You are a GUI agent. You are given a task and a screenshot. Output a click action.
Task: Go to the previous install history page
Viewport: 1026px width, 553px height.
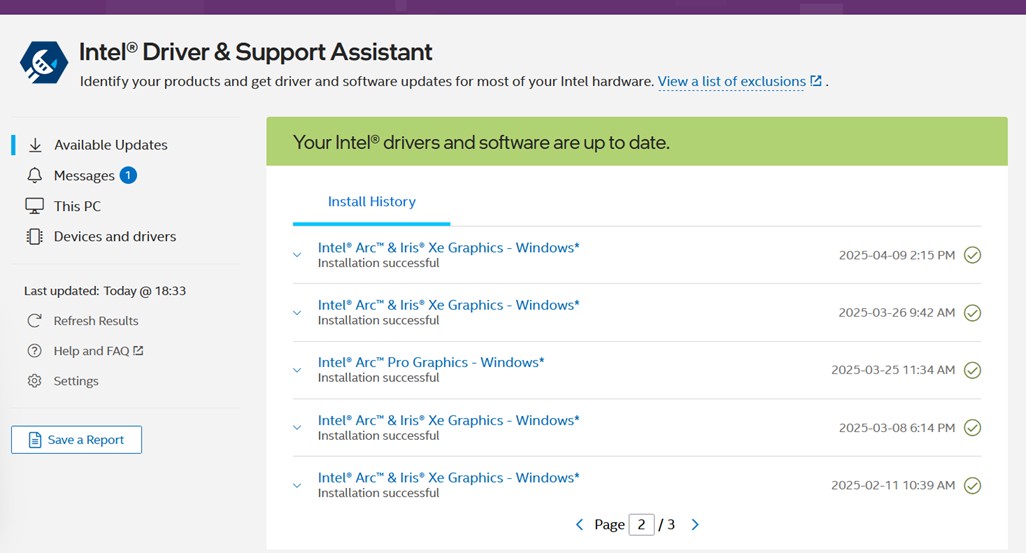pyautogui.click(x=579, y=525)
